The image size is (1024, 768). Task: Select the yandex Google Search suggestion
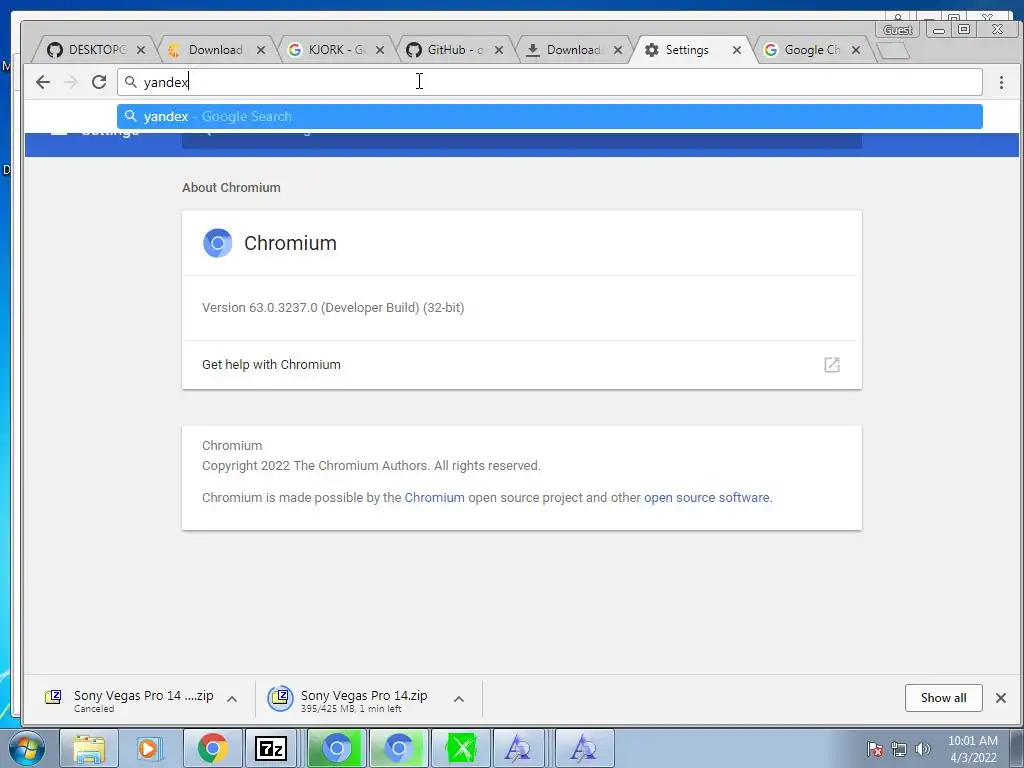point(550,116)
